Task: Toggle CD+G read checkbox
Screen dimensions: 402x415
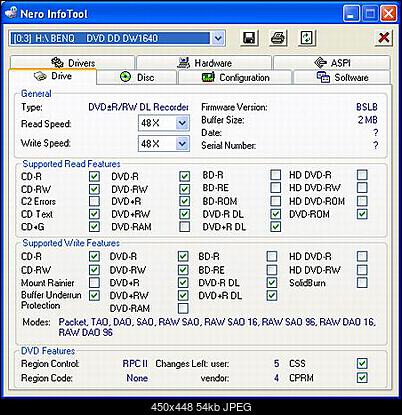Action: click(x=94, y=227)
